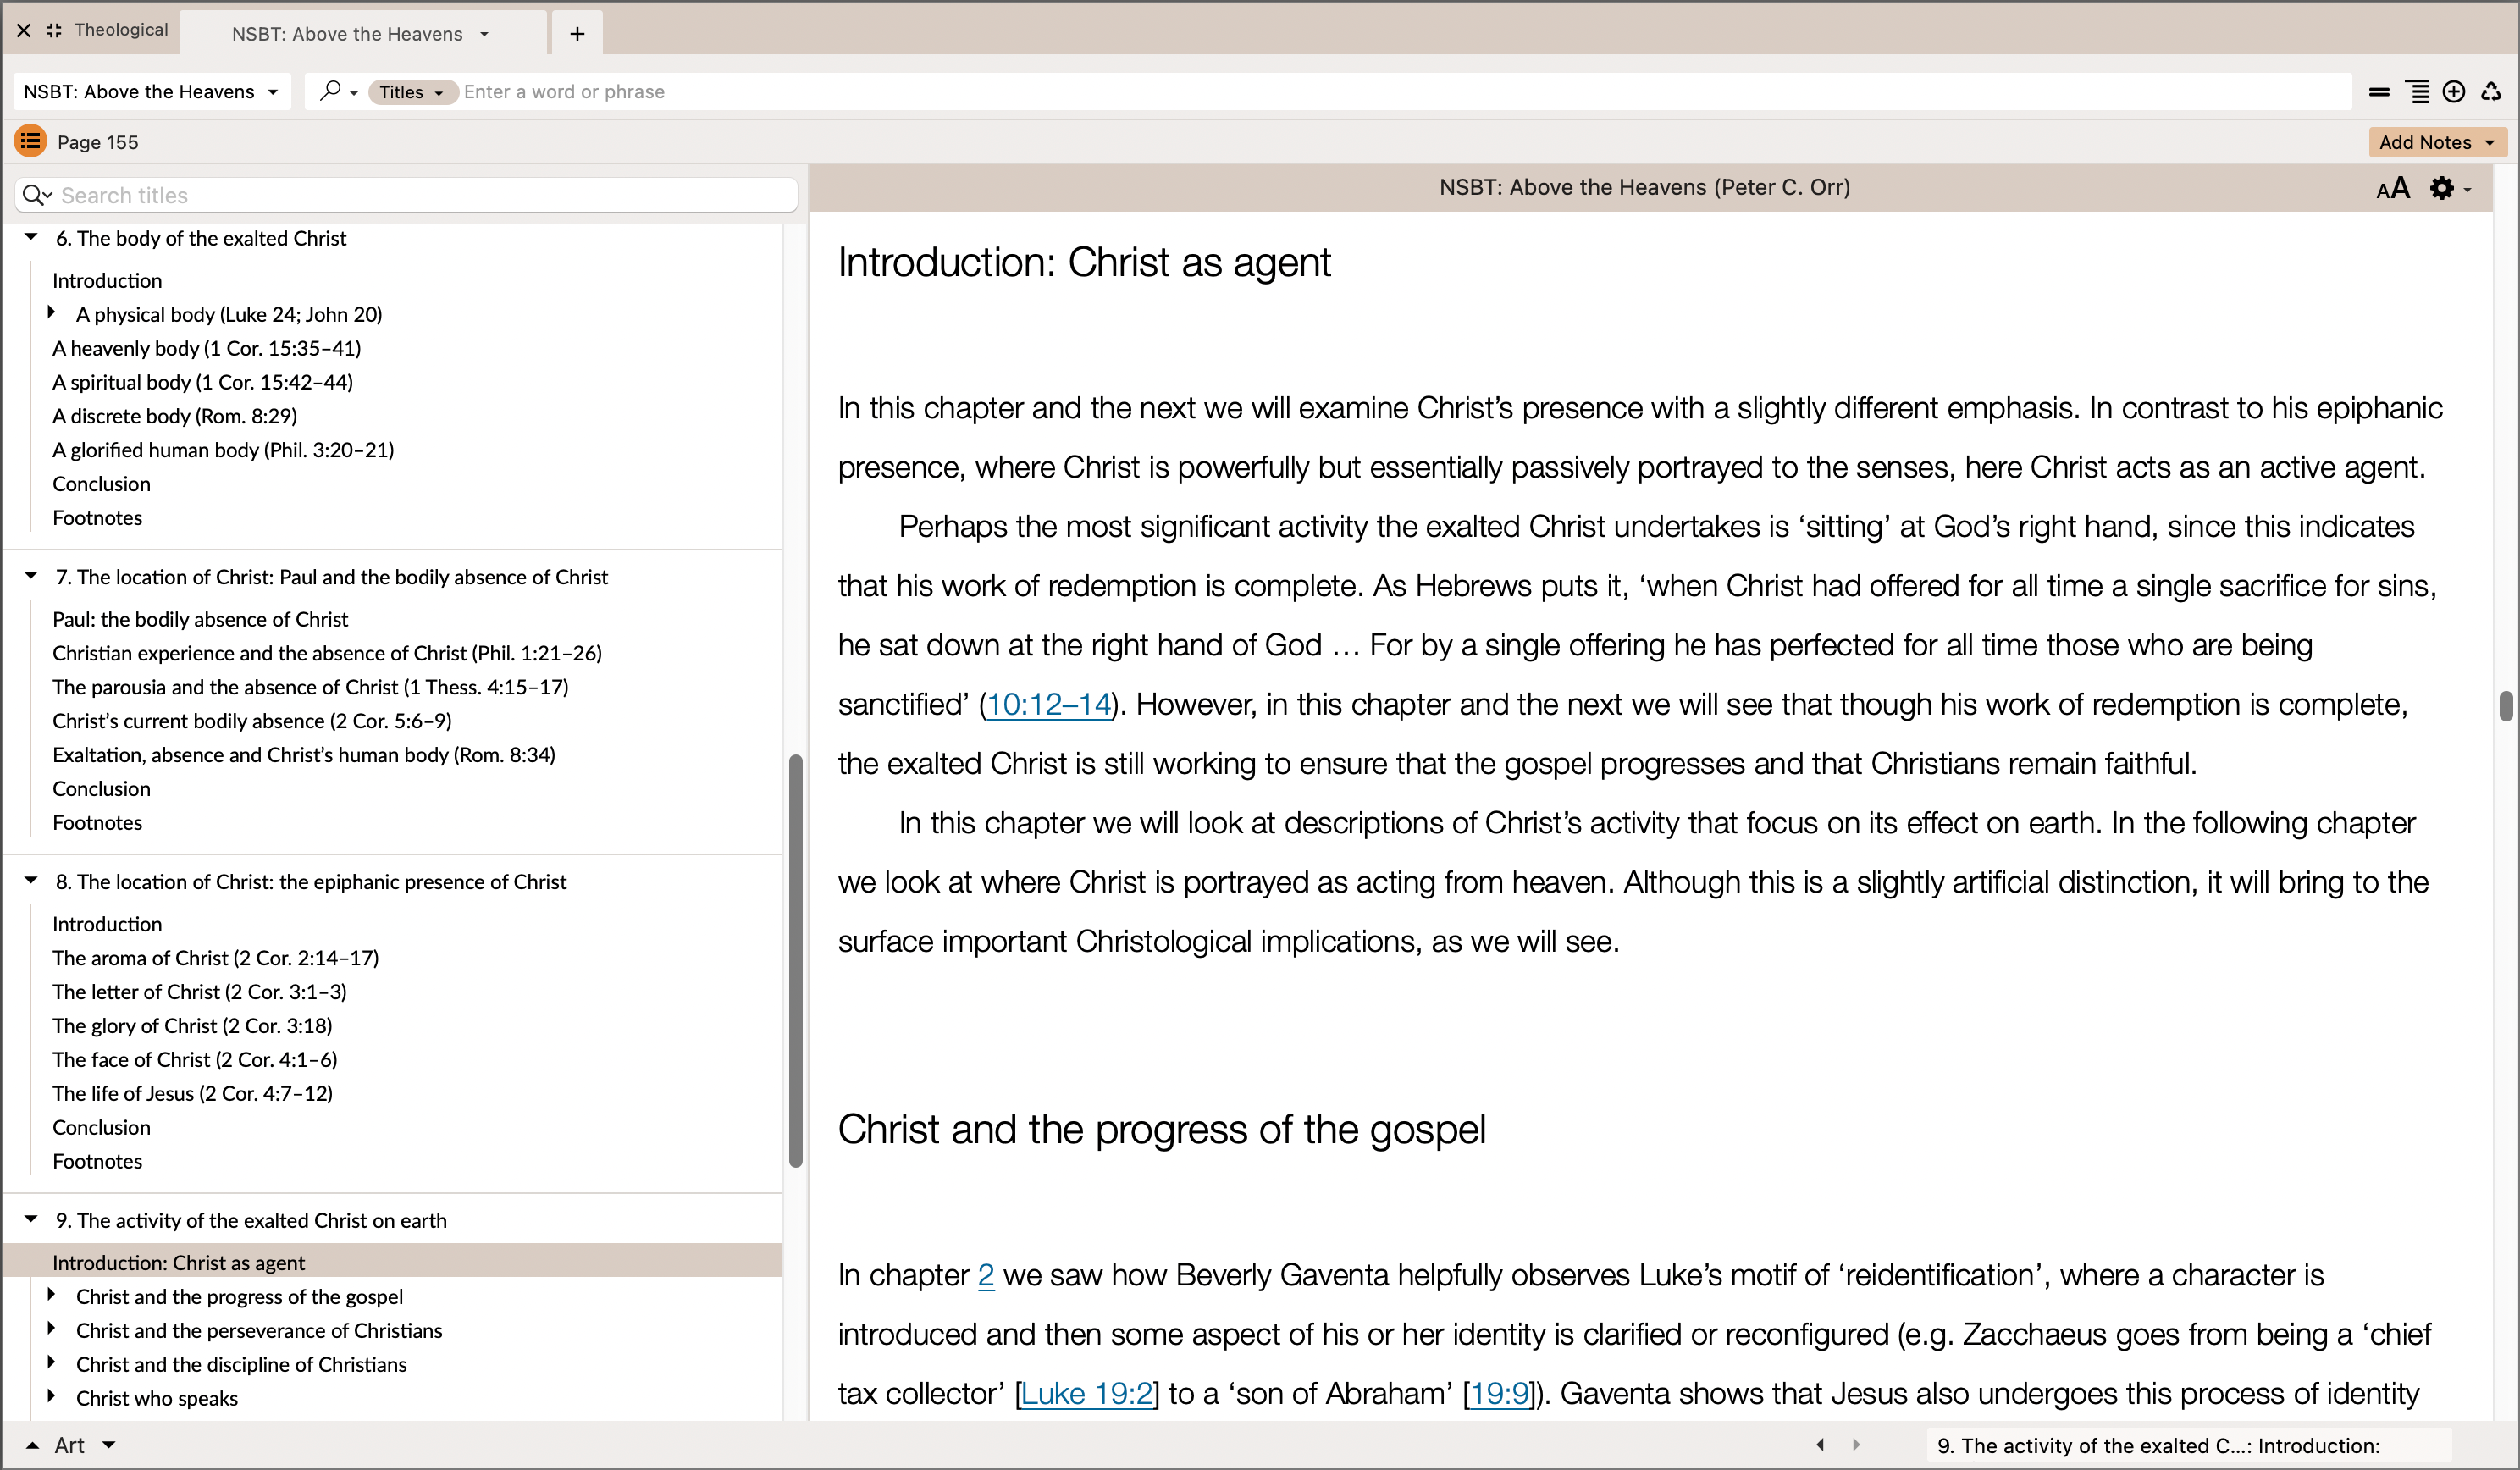The width and height of the screenshot is (2520, 1470).
Task: Toggle the orange table of contents icon
Action: (30, 141)
